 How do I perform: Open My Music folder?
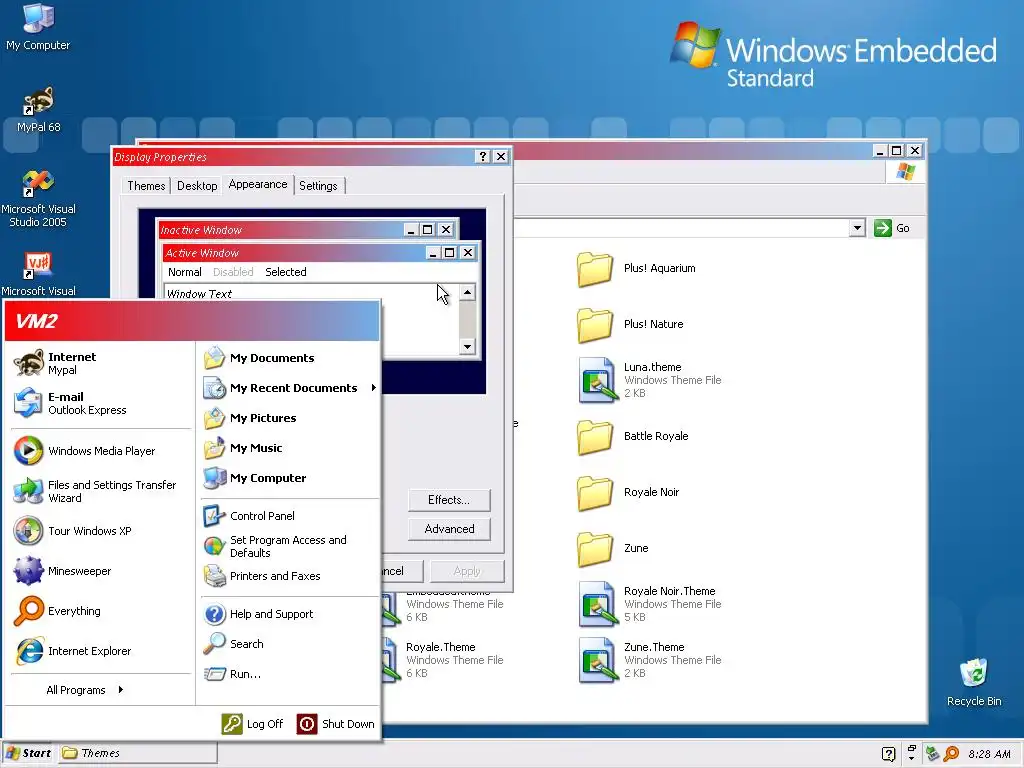tap(289, 448)
